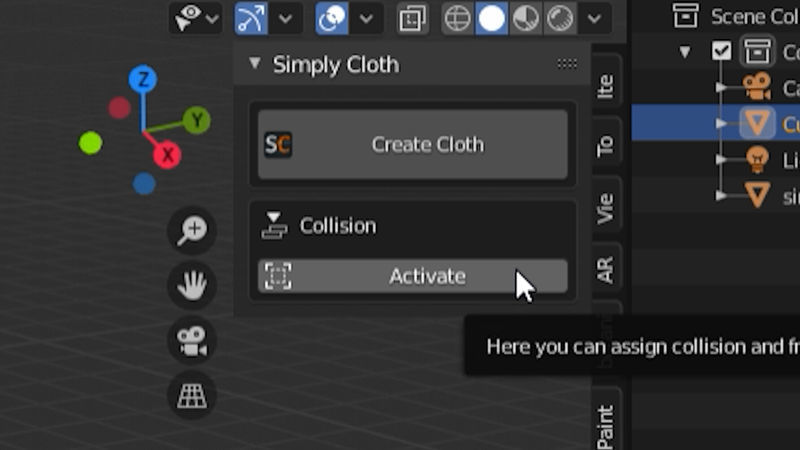The height and width of the screenshot is (450, 800).
Task: Switch to Wireframe shading
Action: click(x=458, y=19)
